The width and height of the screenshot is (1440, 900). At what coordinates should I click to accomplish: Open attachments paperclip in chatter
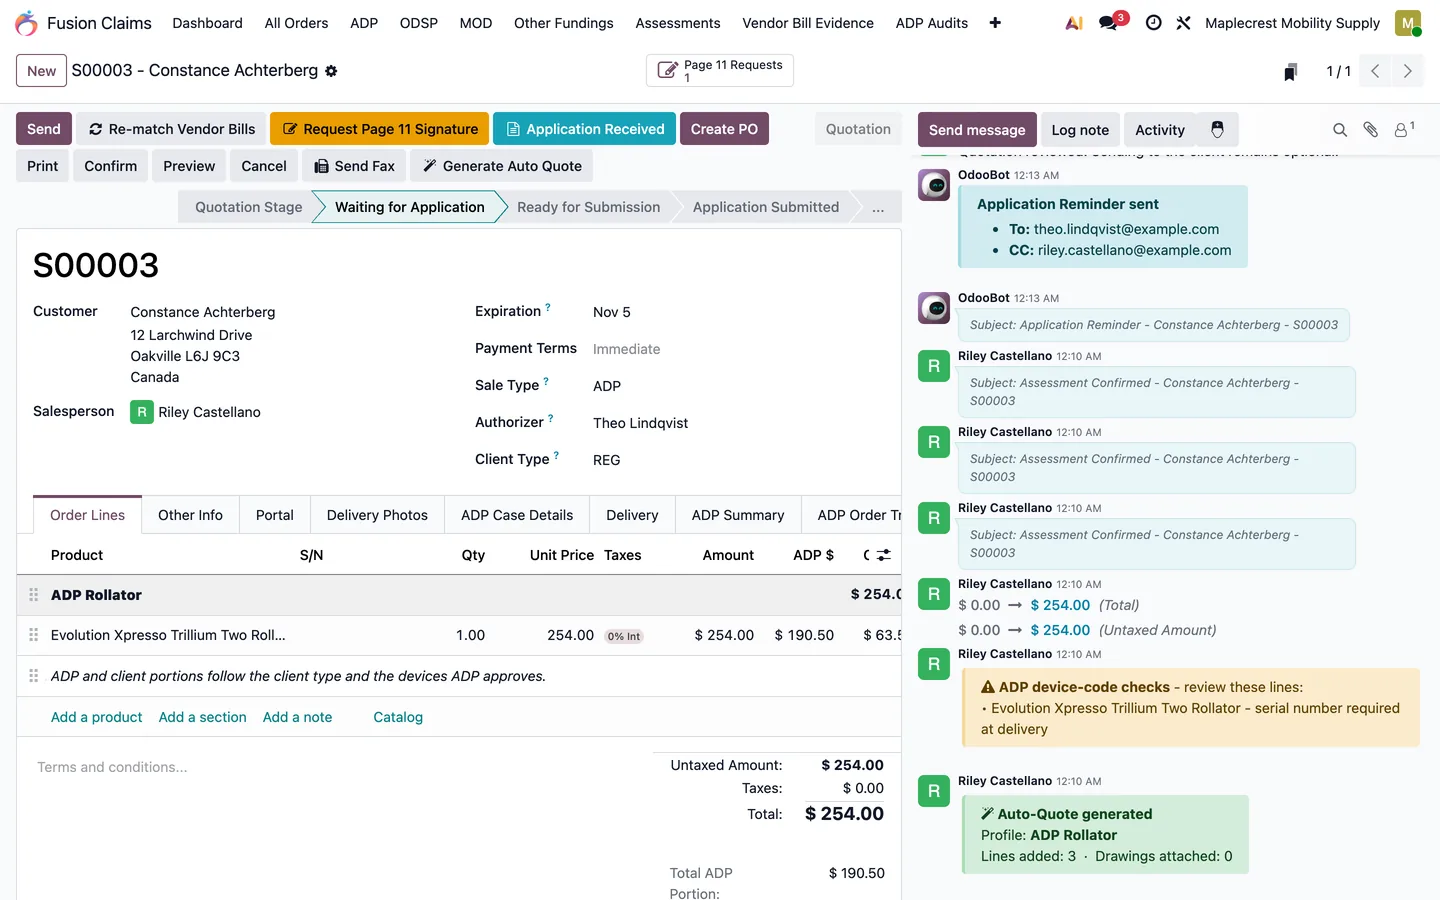coord(1371,130)
